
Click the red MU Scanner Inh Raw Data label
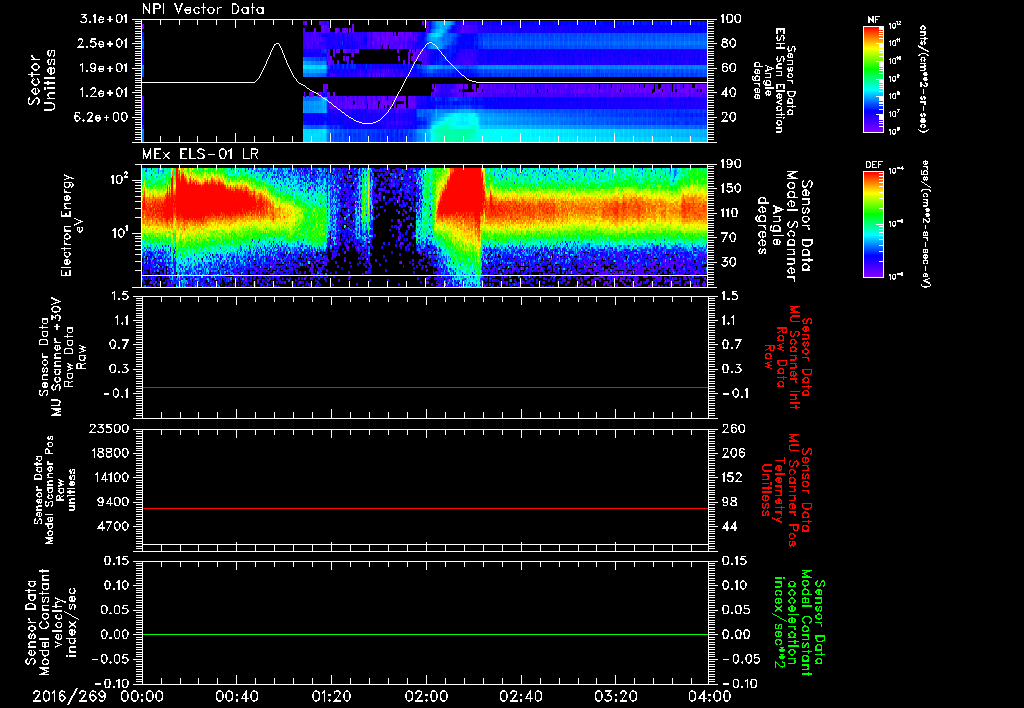point(789,358)
